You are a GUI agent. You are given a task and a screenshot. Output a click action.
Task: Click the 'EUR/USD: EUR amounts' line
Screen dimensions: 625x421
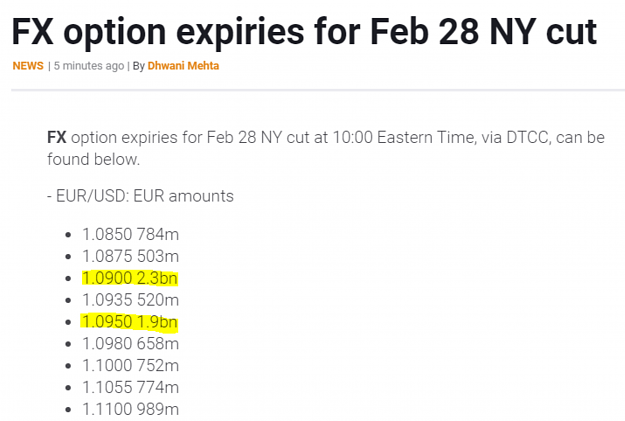coord(145,196)
